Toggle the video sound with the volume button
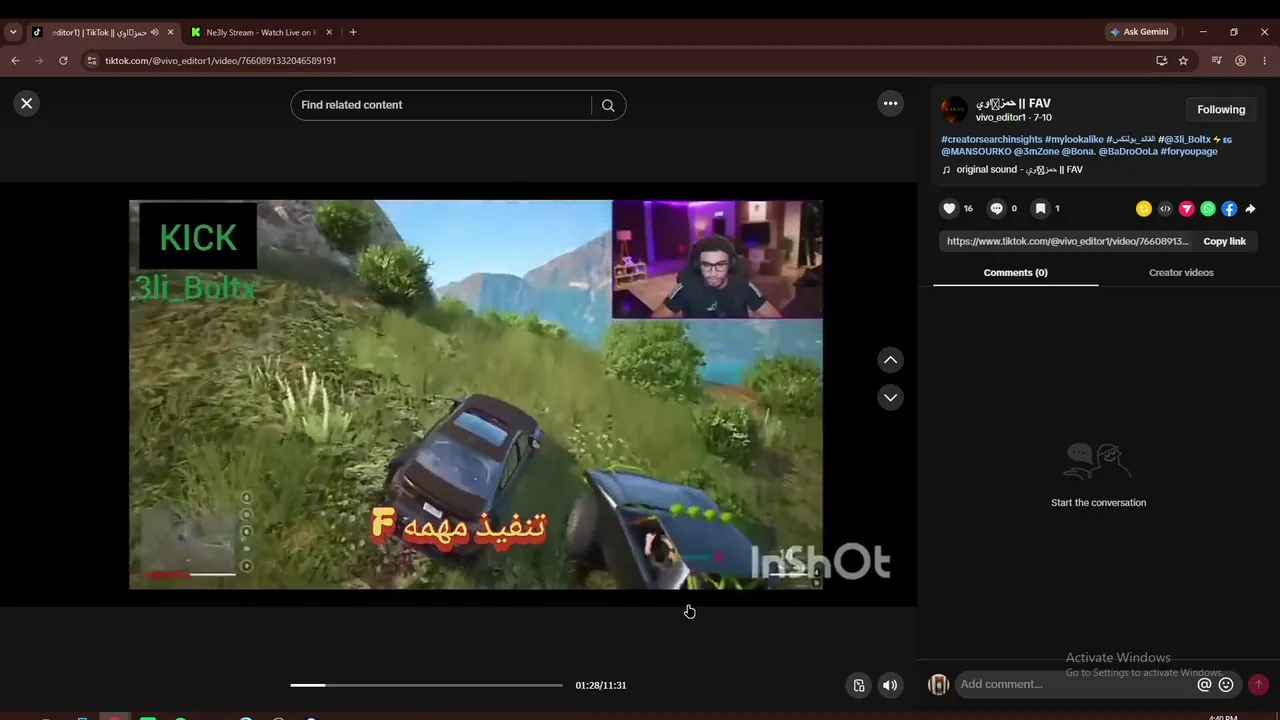Viewport: 1280px width, 720px height. 890,685
